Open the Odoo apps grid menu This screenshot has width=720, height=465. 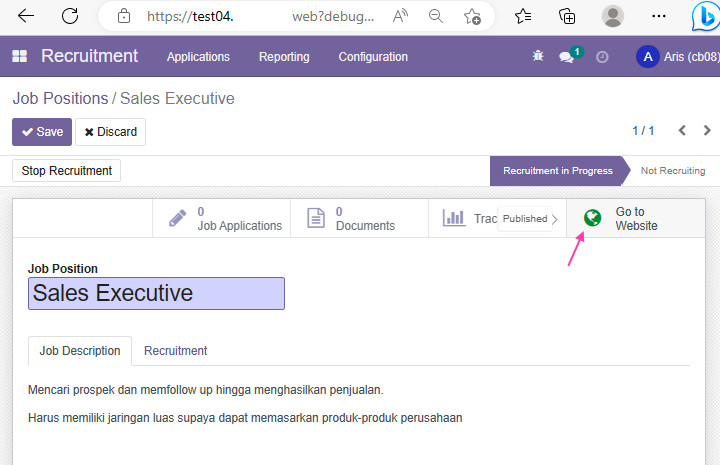pyautogui.click(x=19, y=56)
